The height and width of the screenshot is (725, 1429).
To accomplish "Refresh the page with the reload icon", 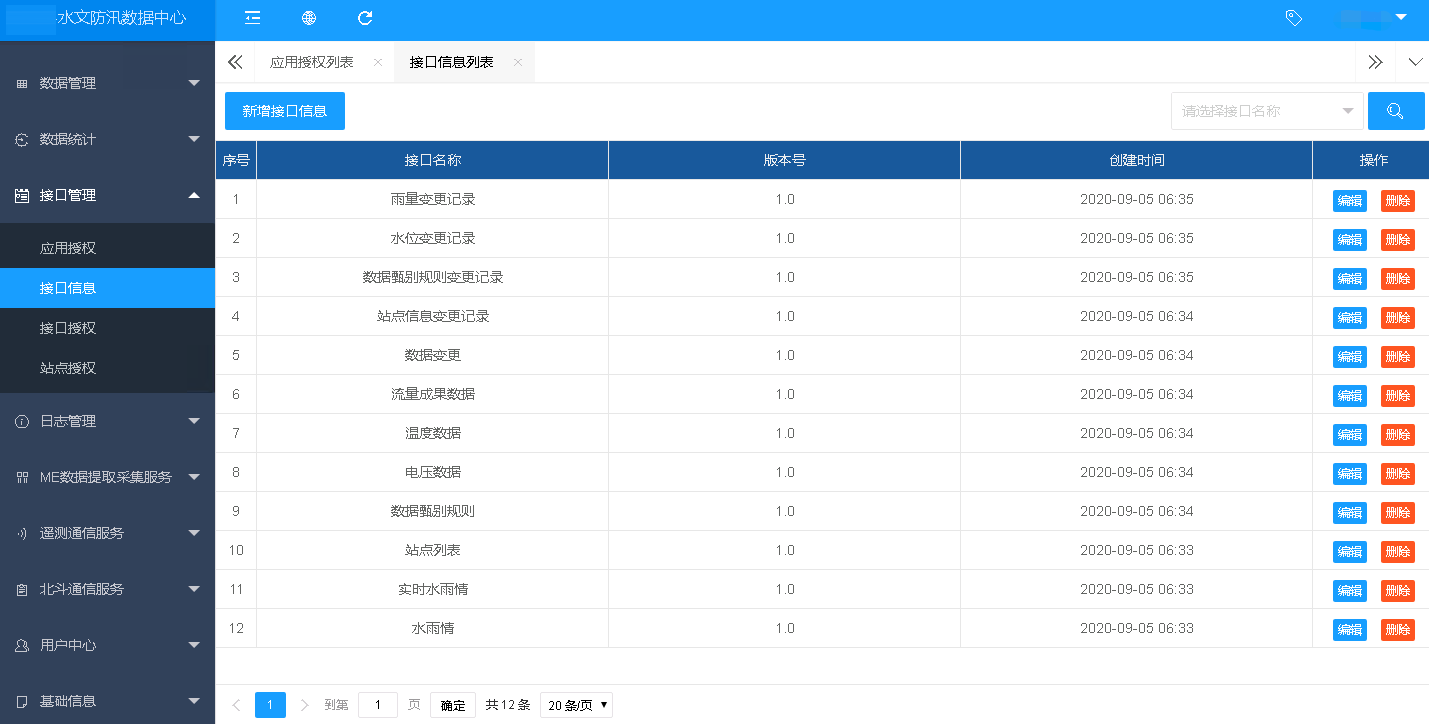I will pyautogui.click(x=364, y=18).
